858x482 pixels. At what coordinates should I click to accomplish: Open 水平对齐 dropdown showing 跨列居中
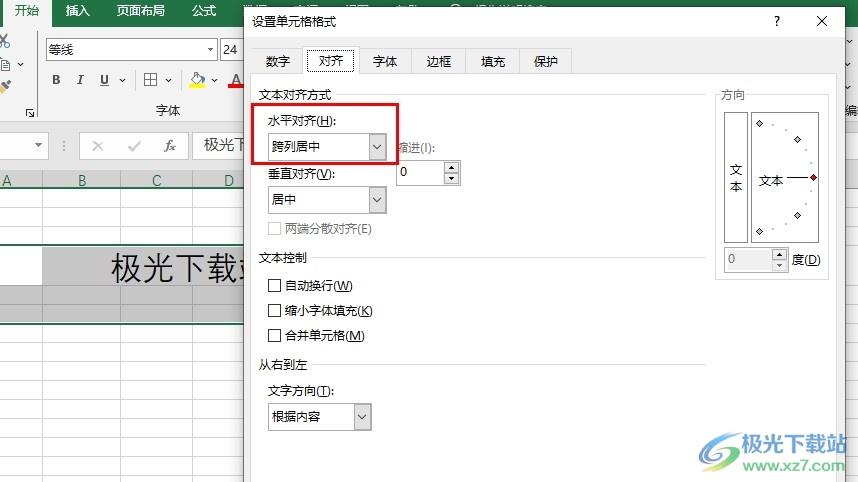coord(327,147)
